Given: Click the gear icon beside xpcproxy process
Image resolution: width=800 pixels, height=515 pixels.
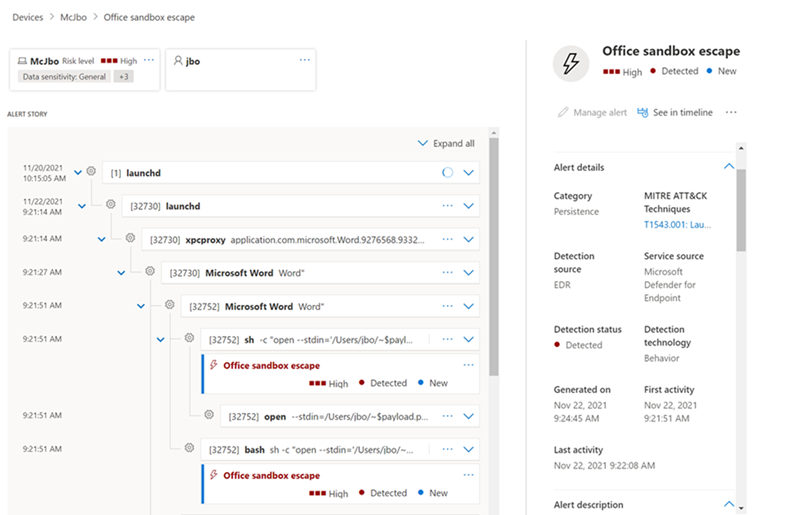Looking at the screenshot, I should (x=130, y=239).
